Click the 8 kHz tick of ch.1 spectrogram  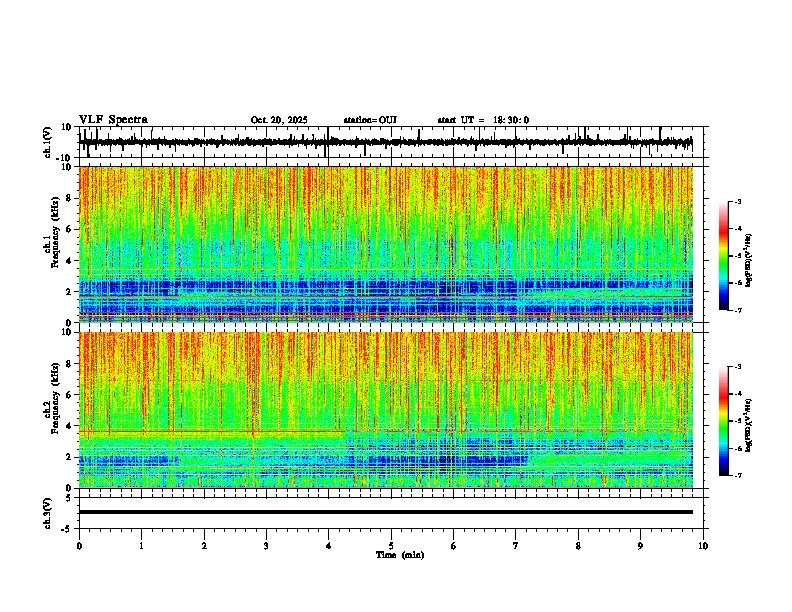pyautogui.click(x=69, y=198)
